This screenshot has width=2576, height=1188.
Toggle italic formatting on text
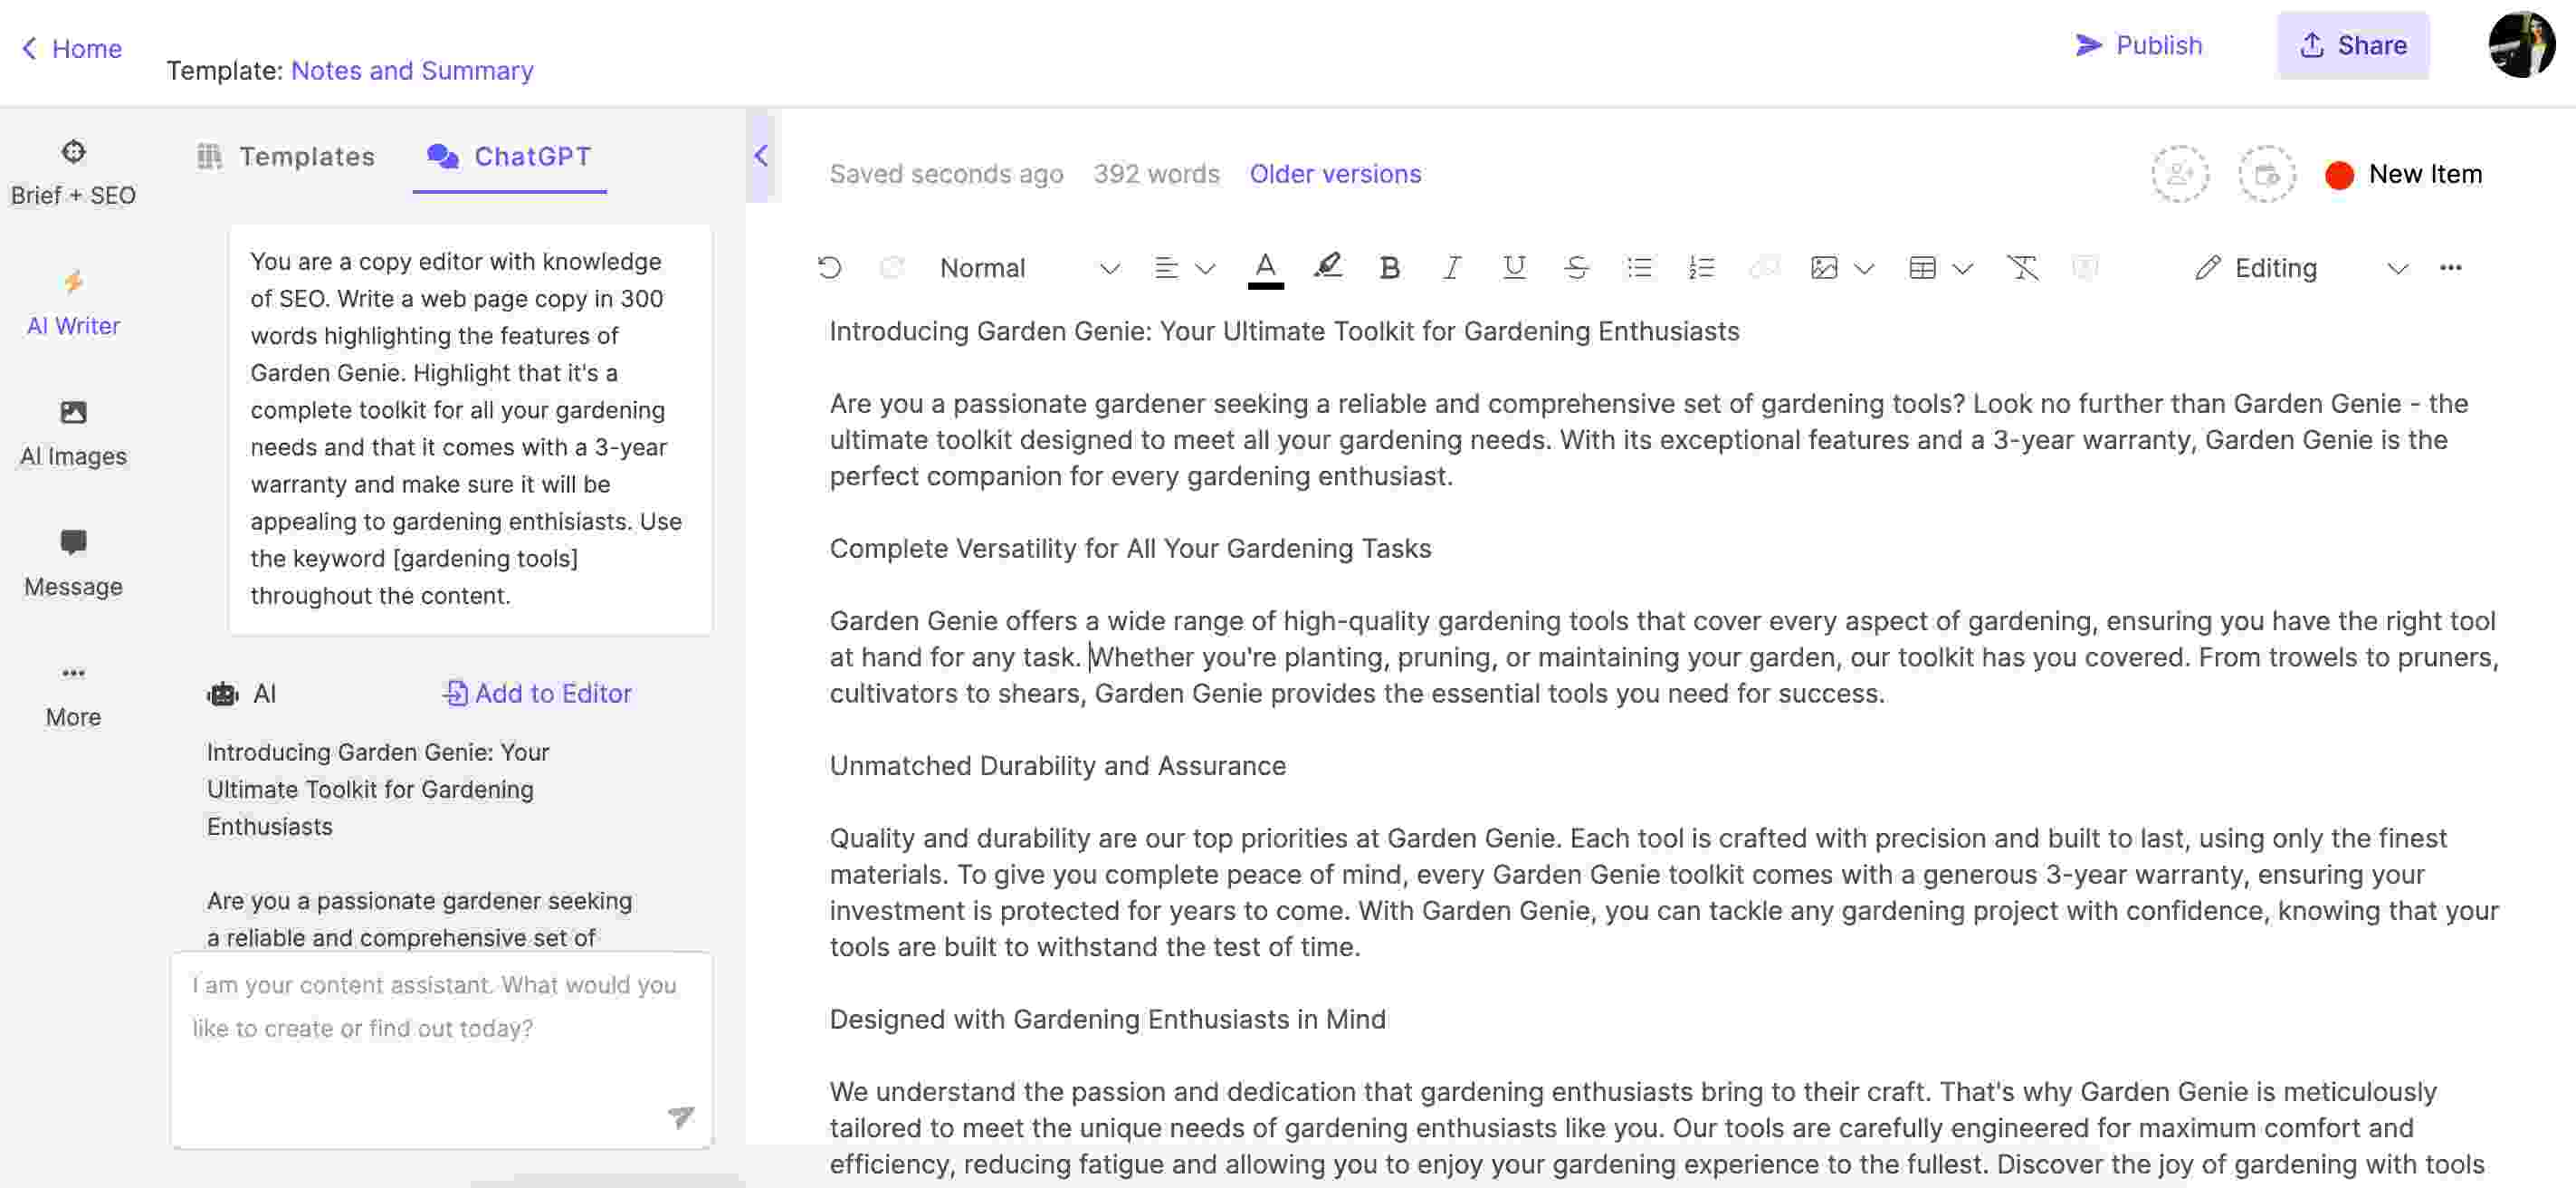click(1453, 266)
